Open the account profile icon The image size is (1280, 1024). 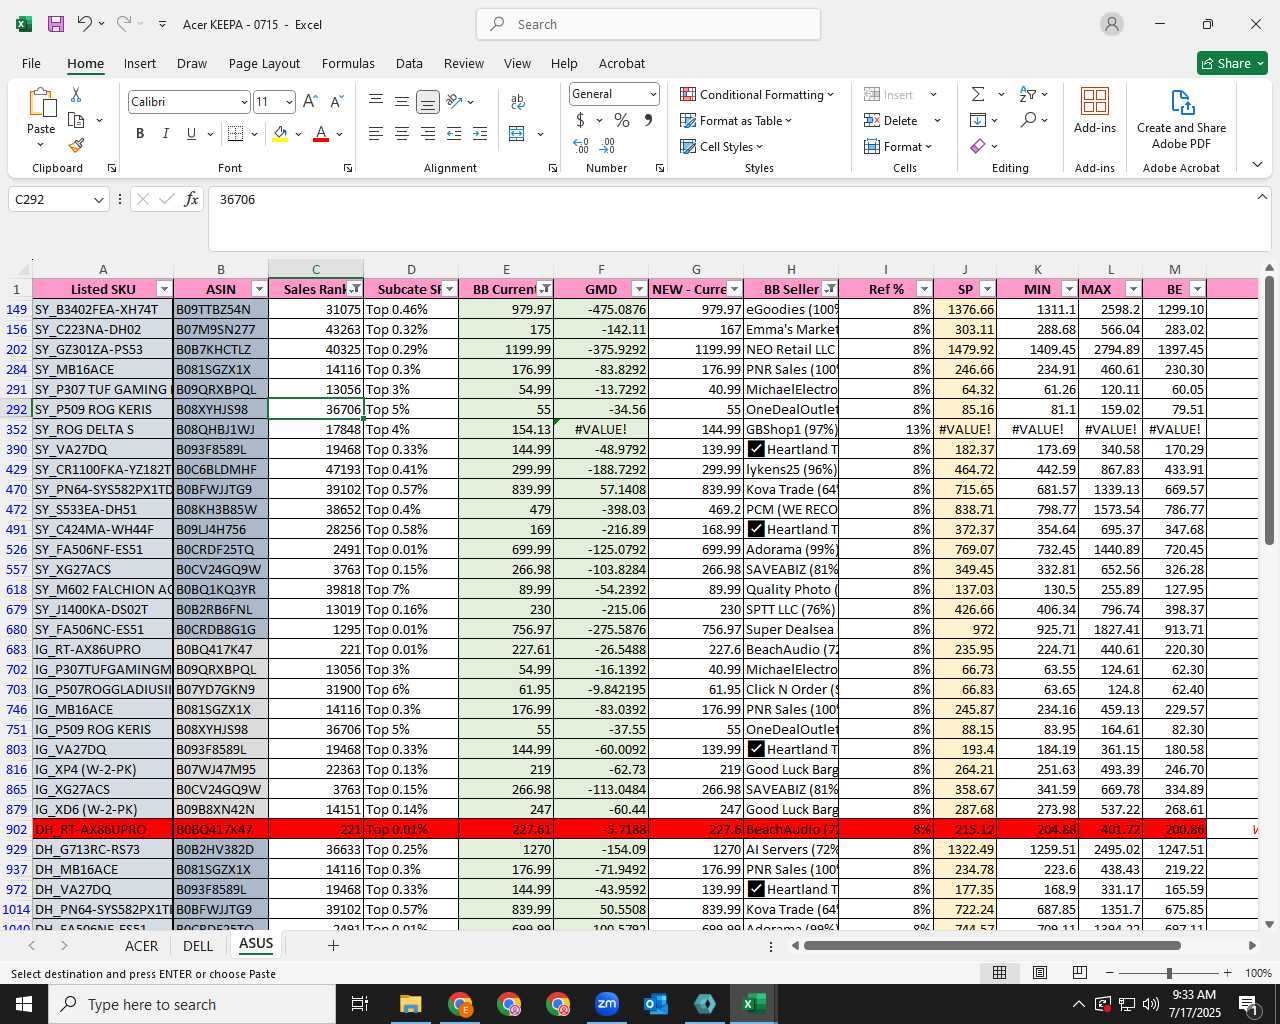(x=1112, y=24)
